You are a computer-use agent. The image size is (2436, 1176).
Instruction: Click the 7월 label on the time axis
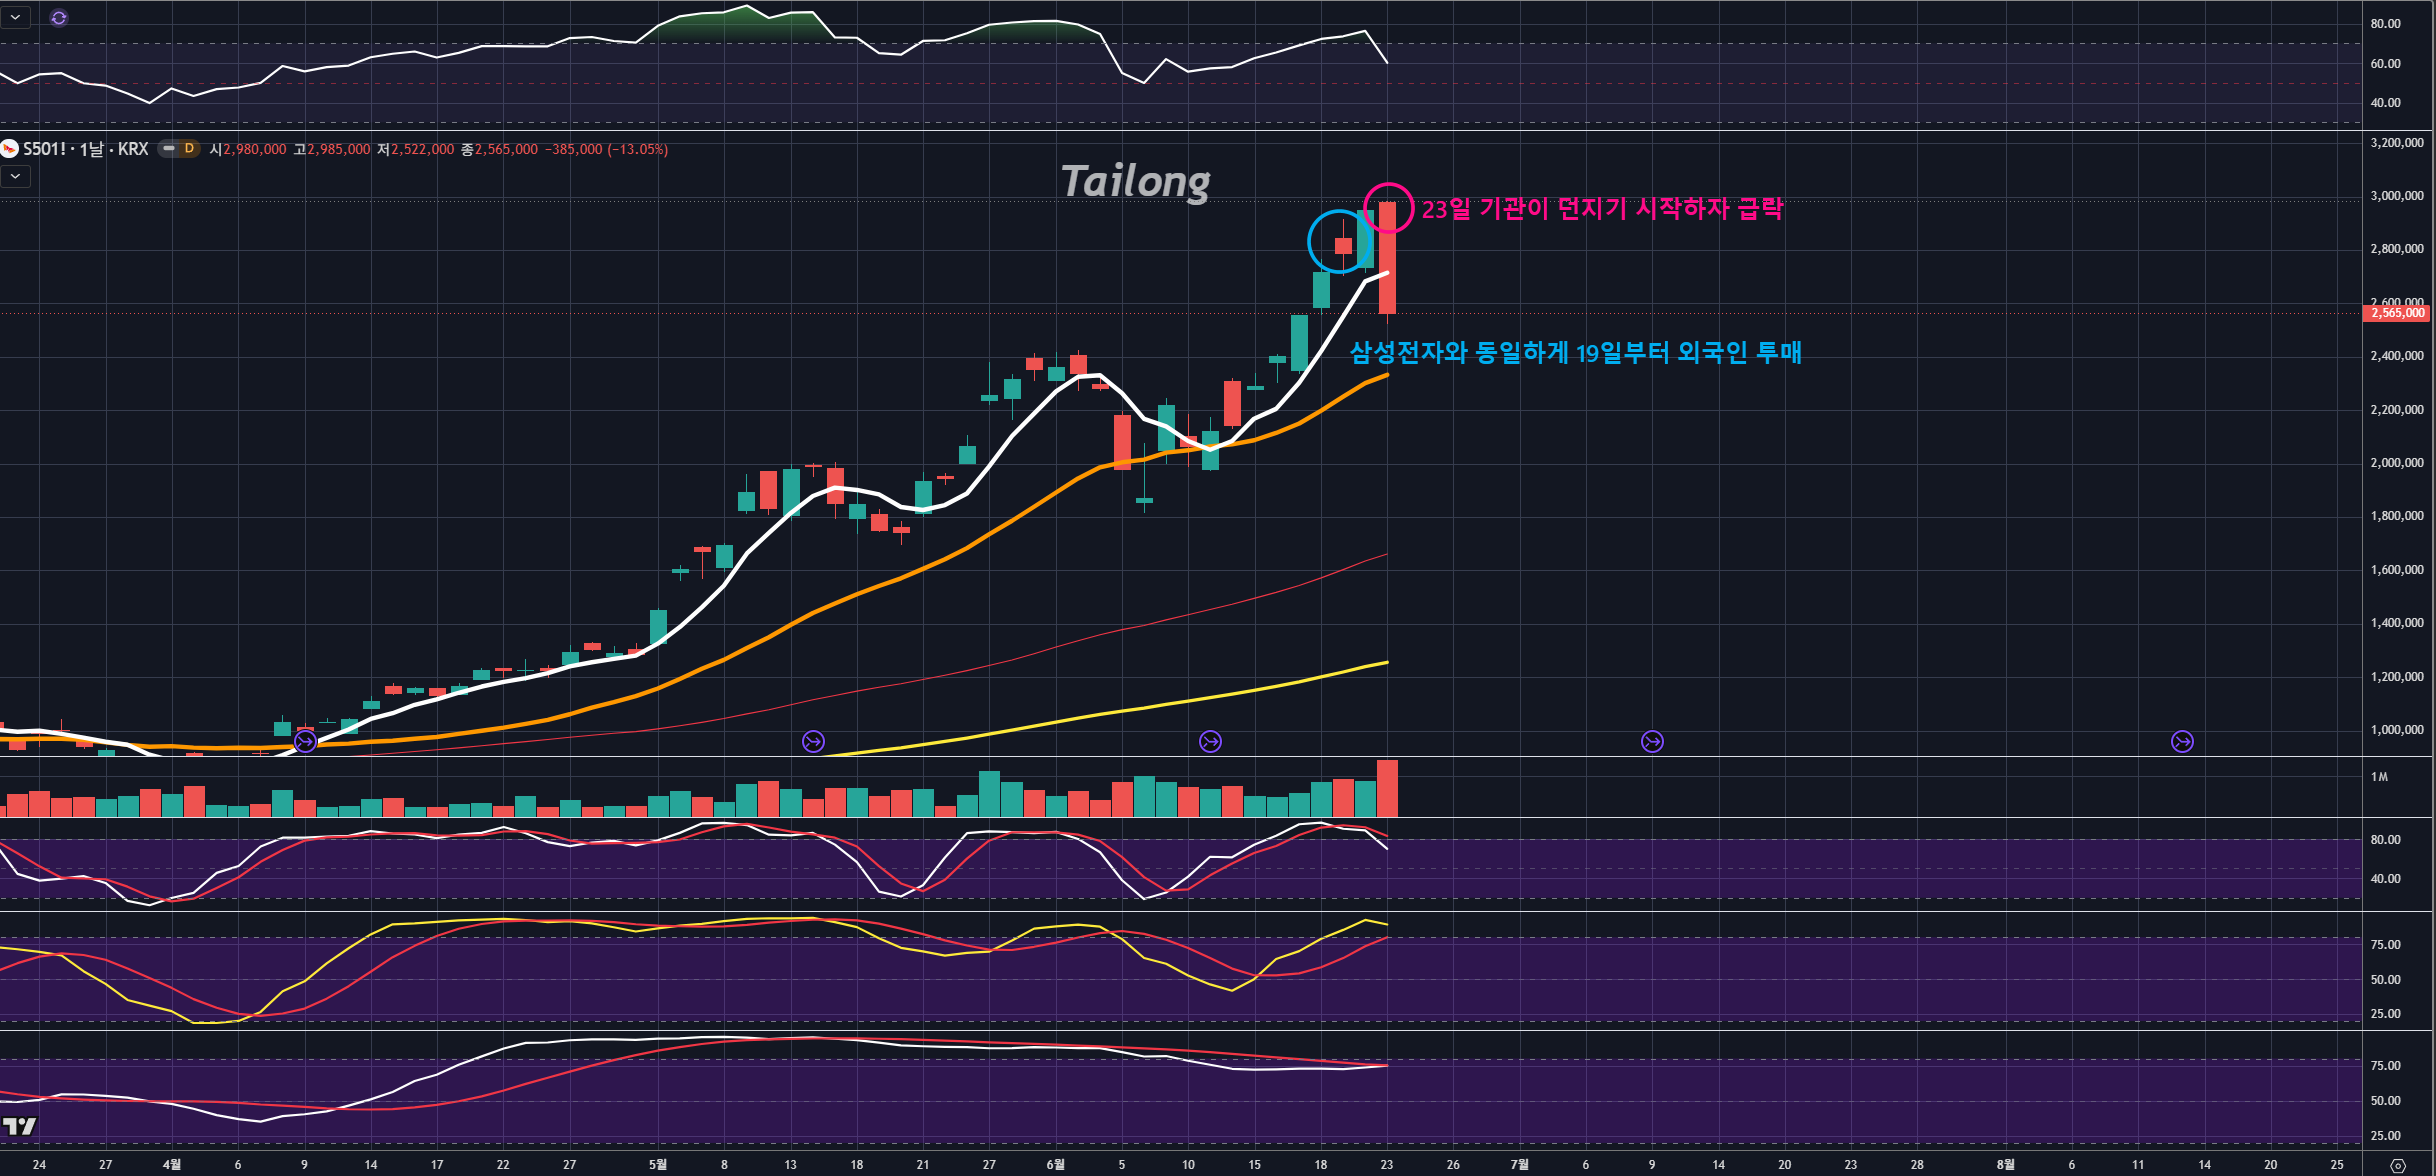tap(1519, 1164)
